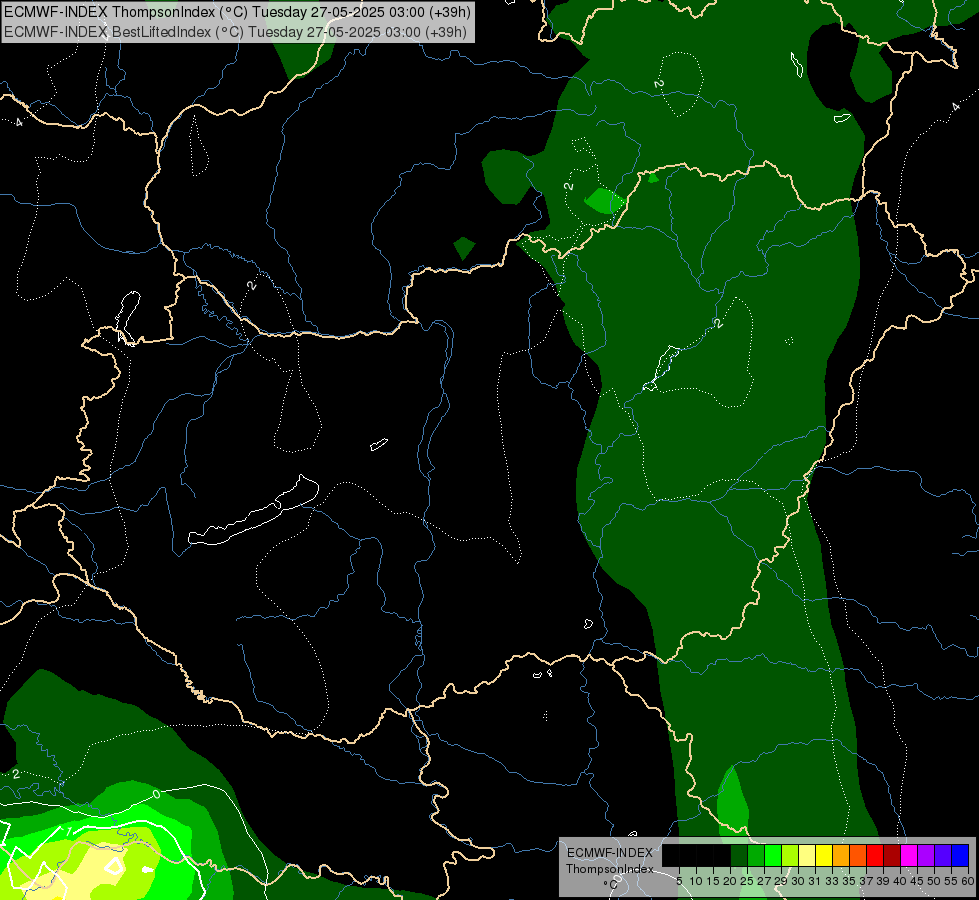Select the blue 55-60 legend swatch
The height and width of the screenshot is (900, 979).
(960, 855)
